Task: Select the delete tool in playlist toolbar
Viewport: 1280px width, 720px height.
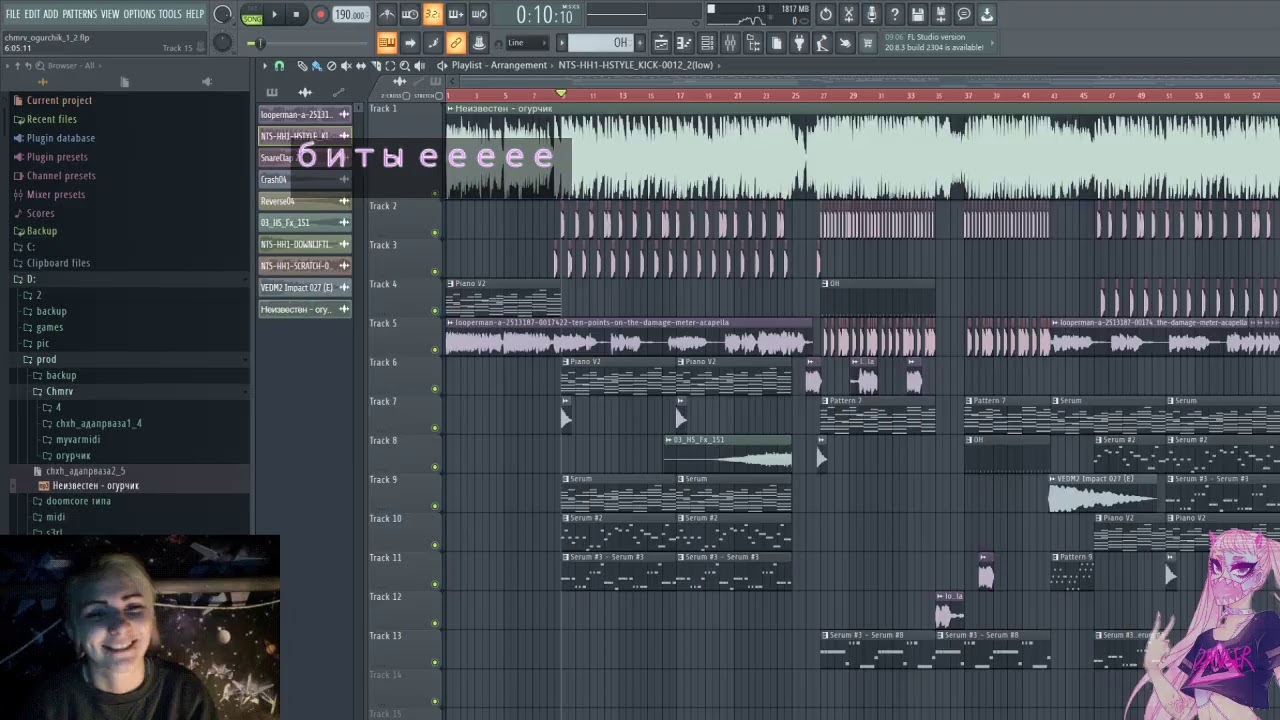Action: [331, 66]
